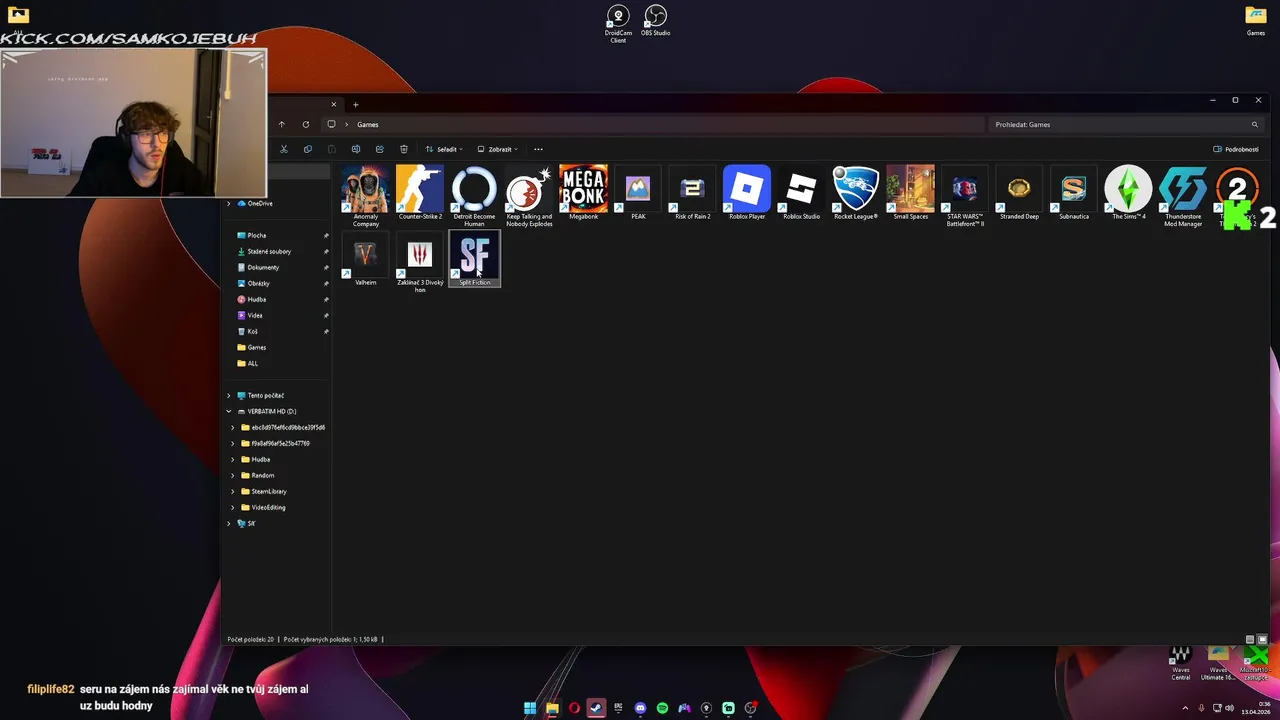Click the Delete trash toolbar icon
This screenshot has height=720, width=1280.
point(404,149)
